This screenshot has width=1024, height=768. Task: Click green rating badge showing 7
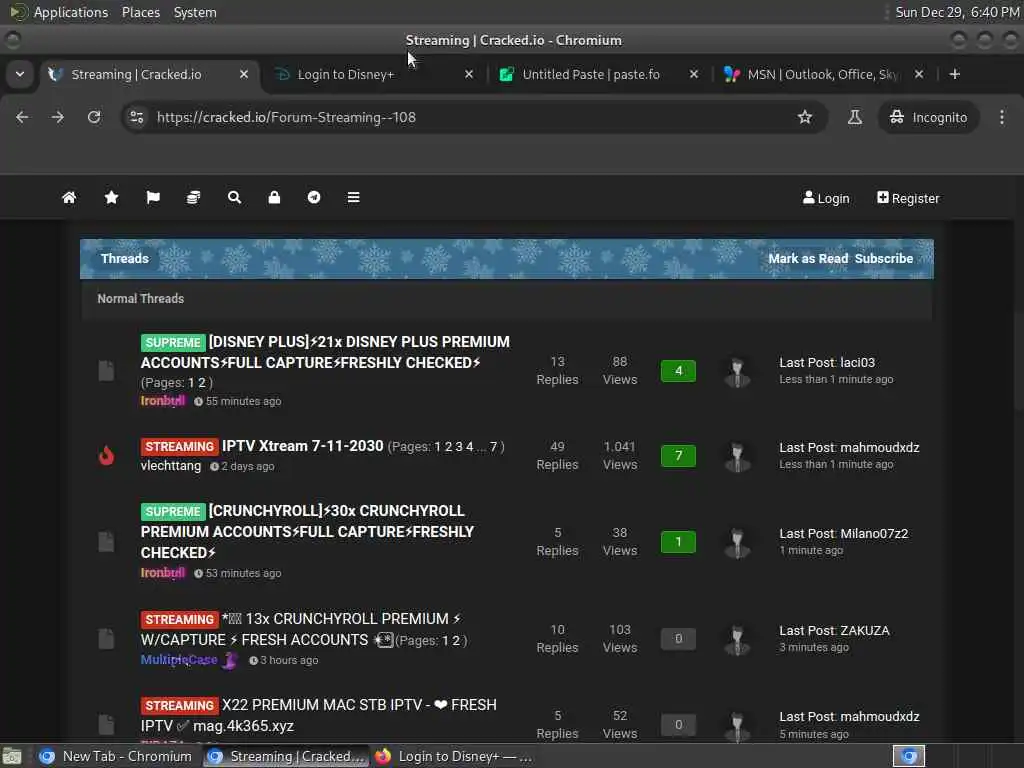678,455
